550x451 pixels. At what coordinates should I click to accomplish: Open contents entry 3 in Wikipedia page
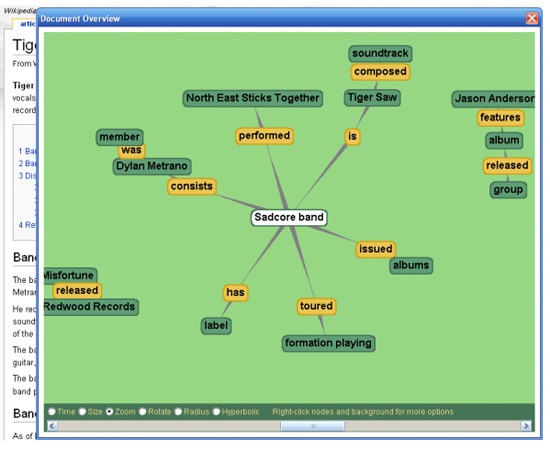tap(27, 176)
